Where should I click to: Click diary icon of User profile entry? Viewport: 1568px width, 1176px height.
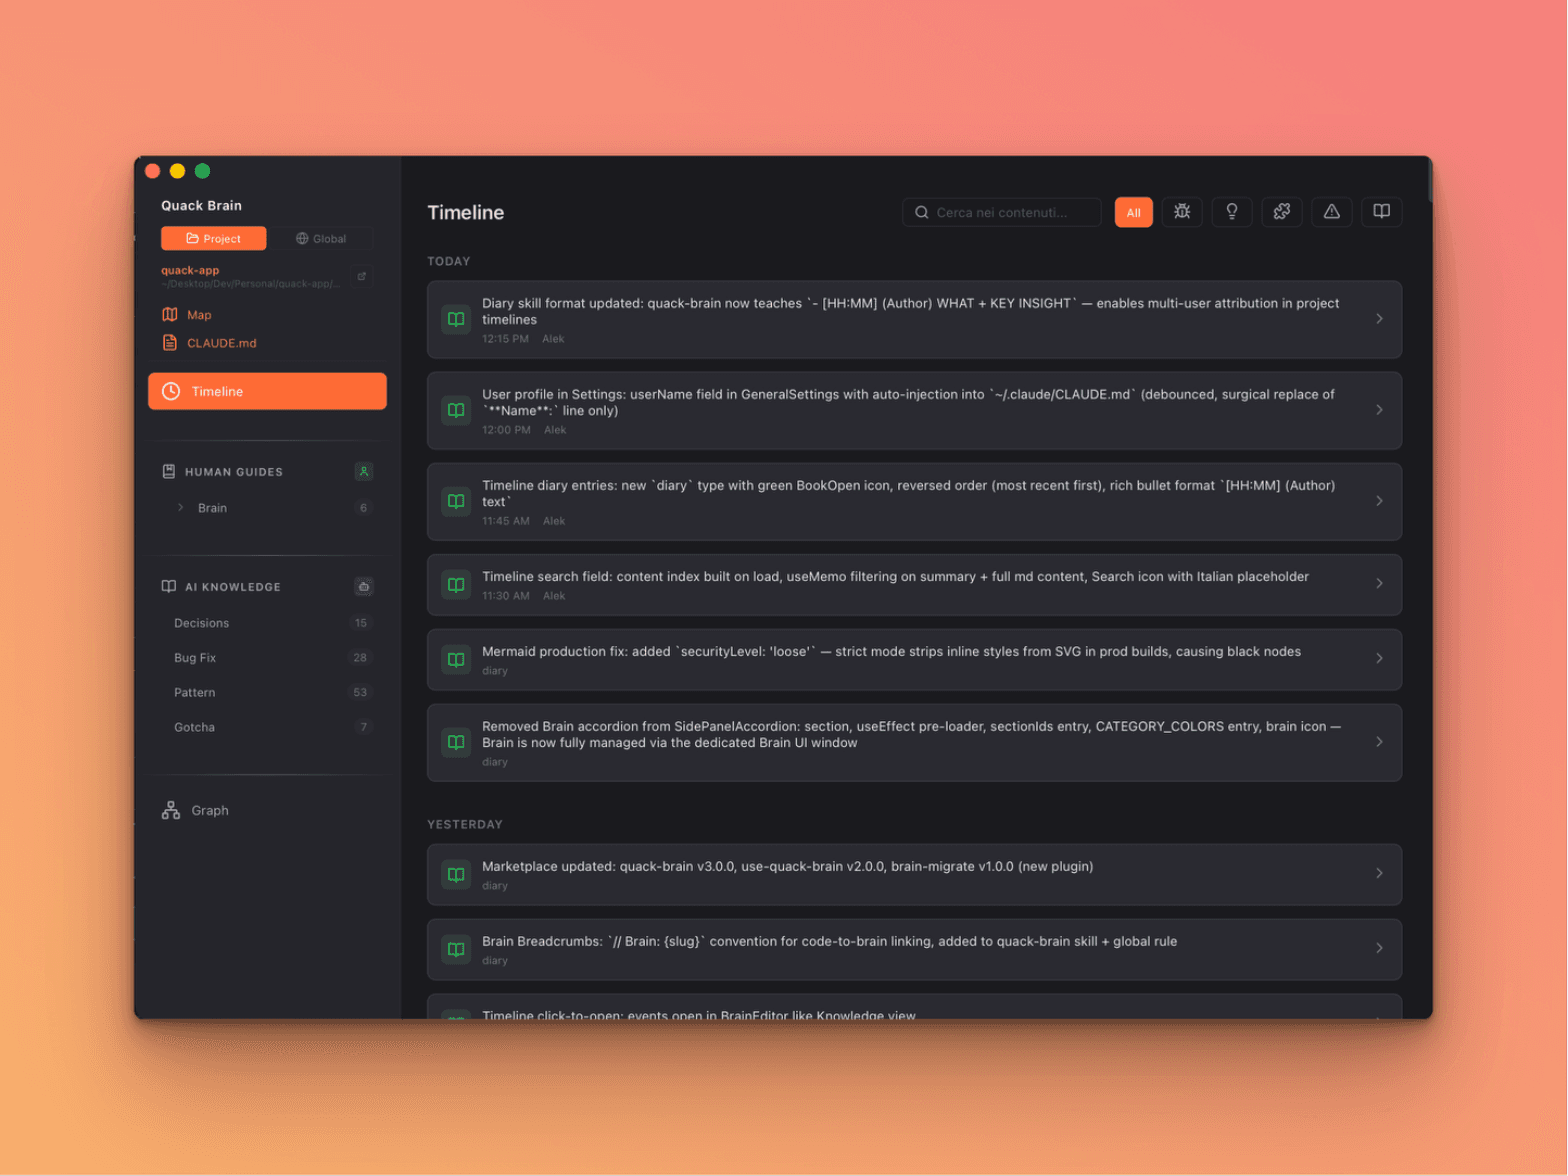click(456, 410)
